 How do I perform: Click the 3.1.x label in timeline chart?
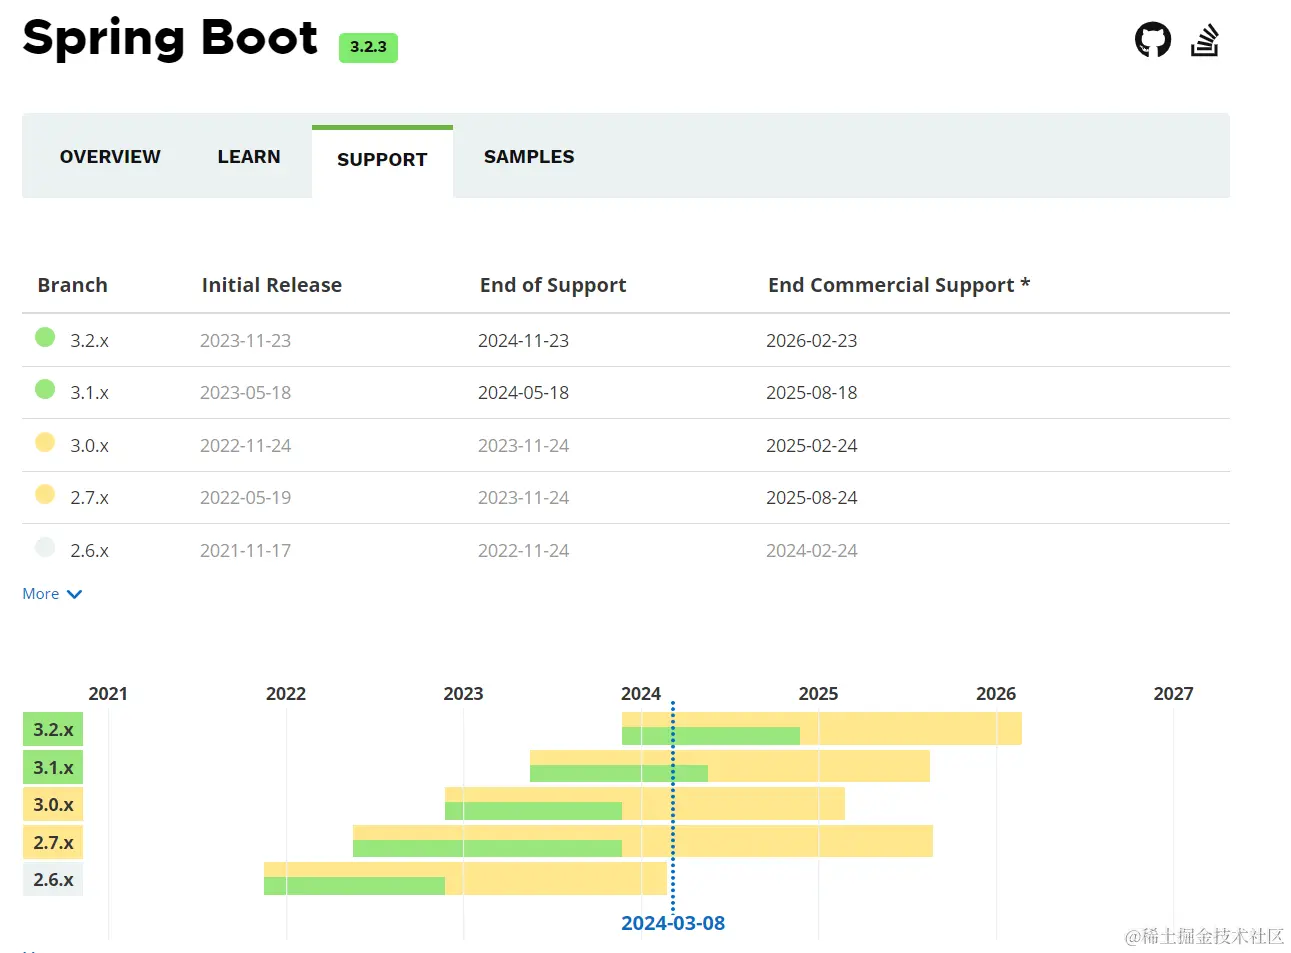coord(53,768)
